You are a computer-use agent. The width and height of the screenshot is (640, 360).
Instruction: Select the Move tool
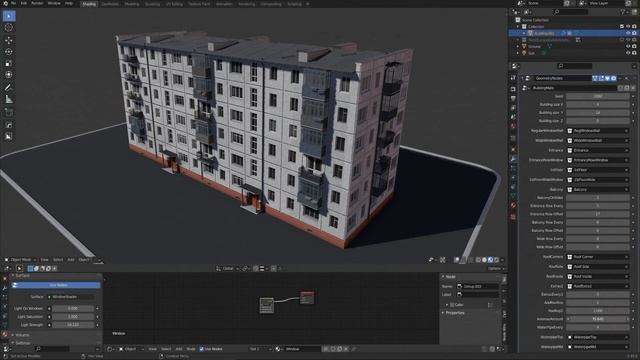[x=9, y=40]
